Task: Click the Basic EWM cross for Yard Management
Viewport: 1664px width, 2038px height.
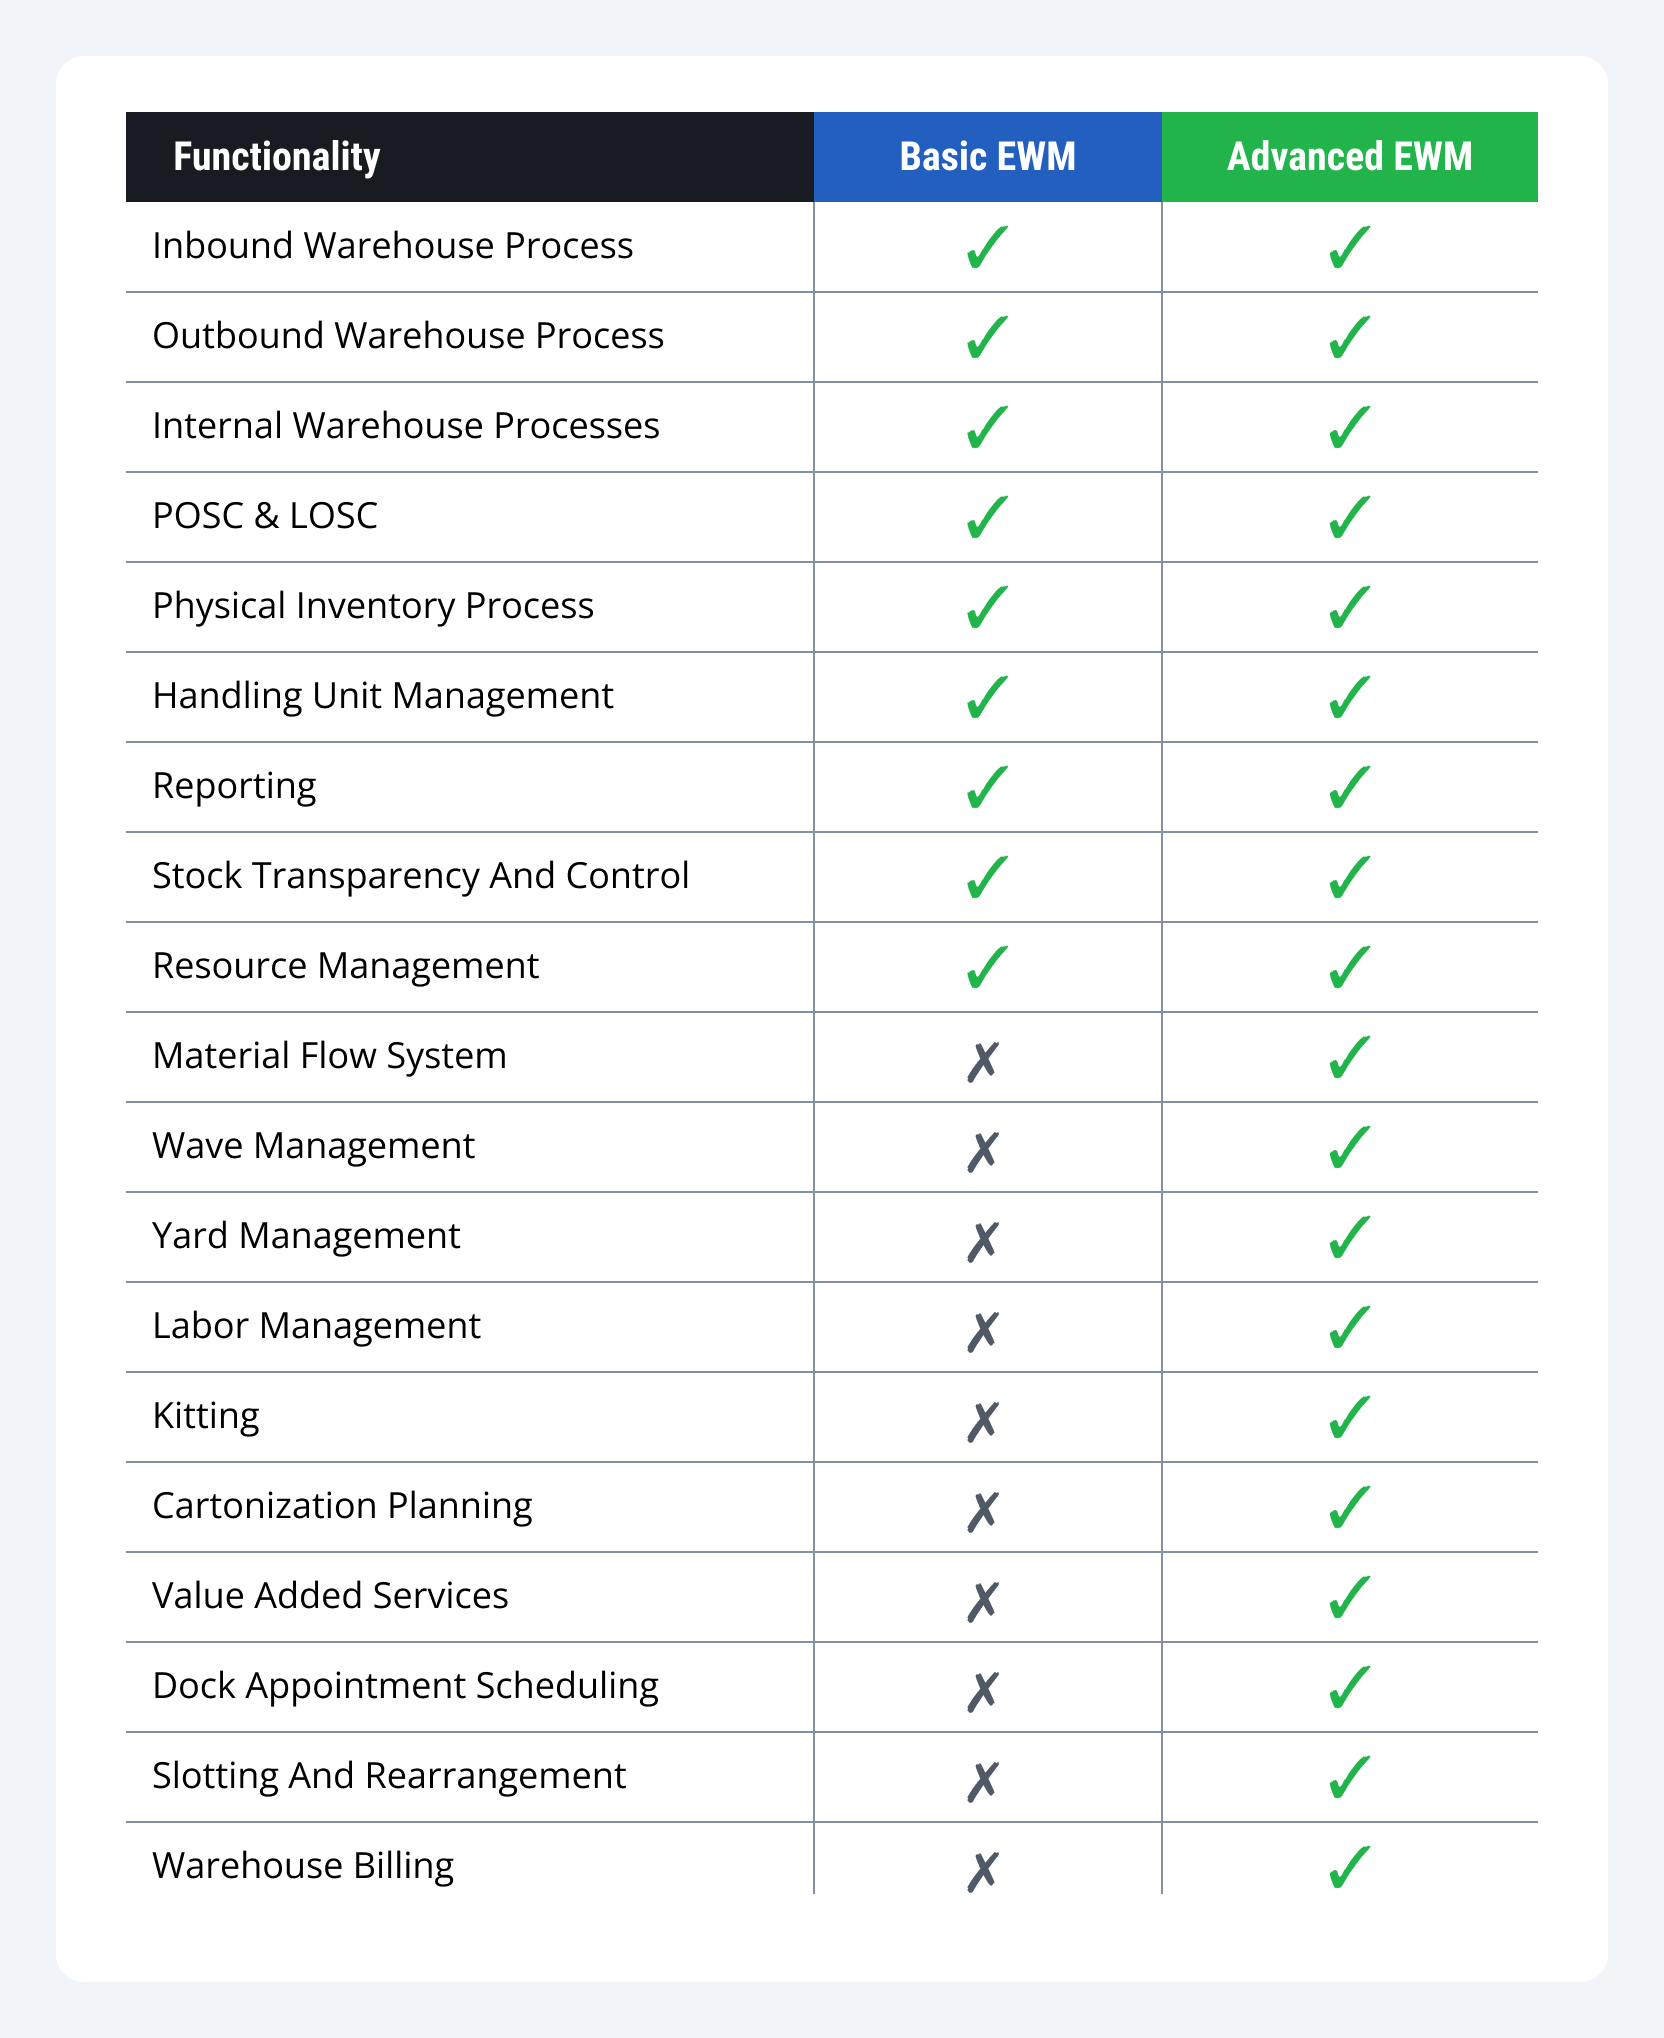Action: click(x=983, y=1241)
